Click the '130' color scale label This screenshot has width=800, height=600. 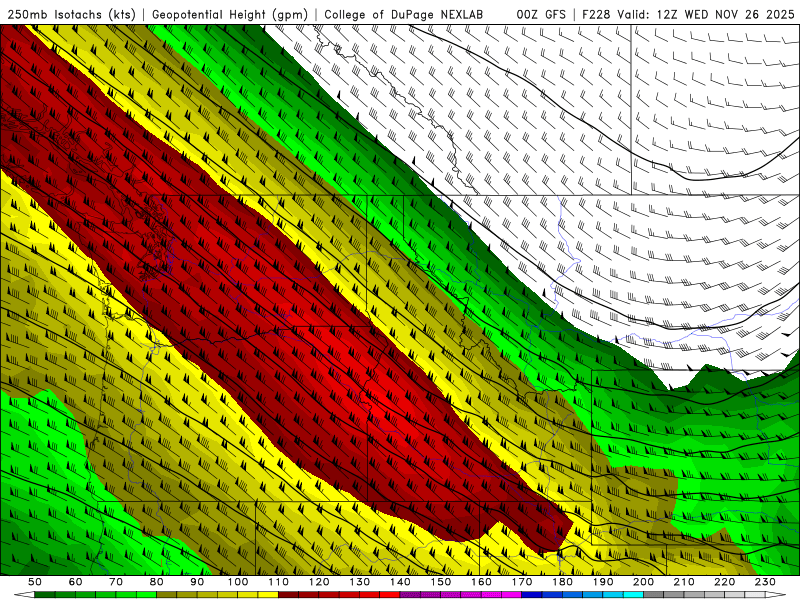[360, 582]
